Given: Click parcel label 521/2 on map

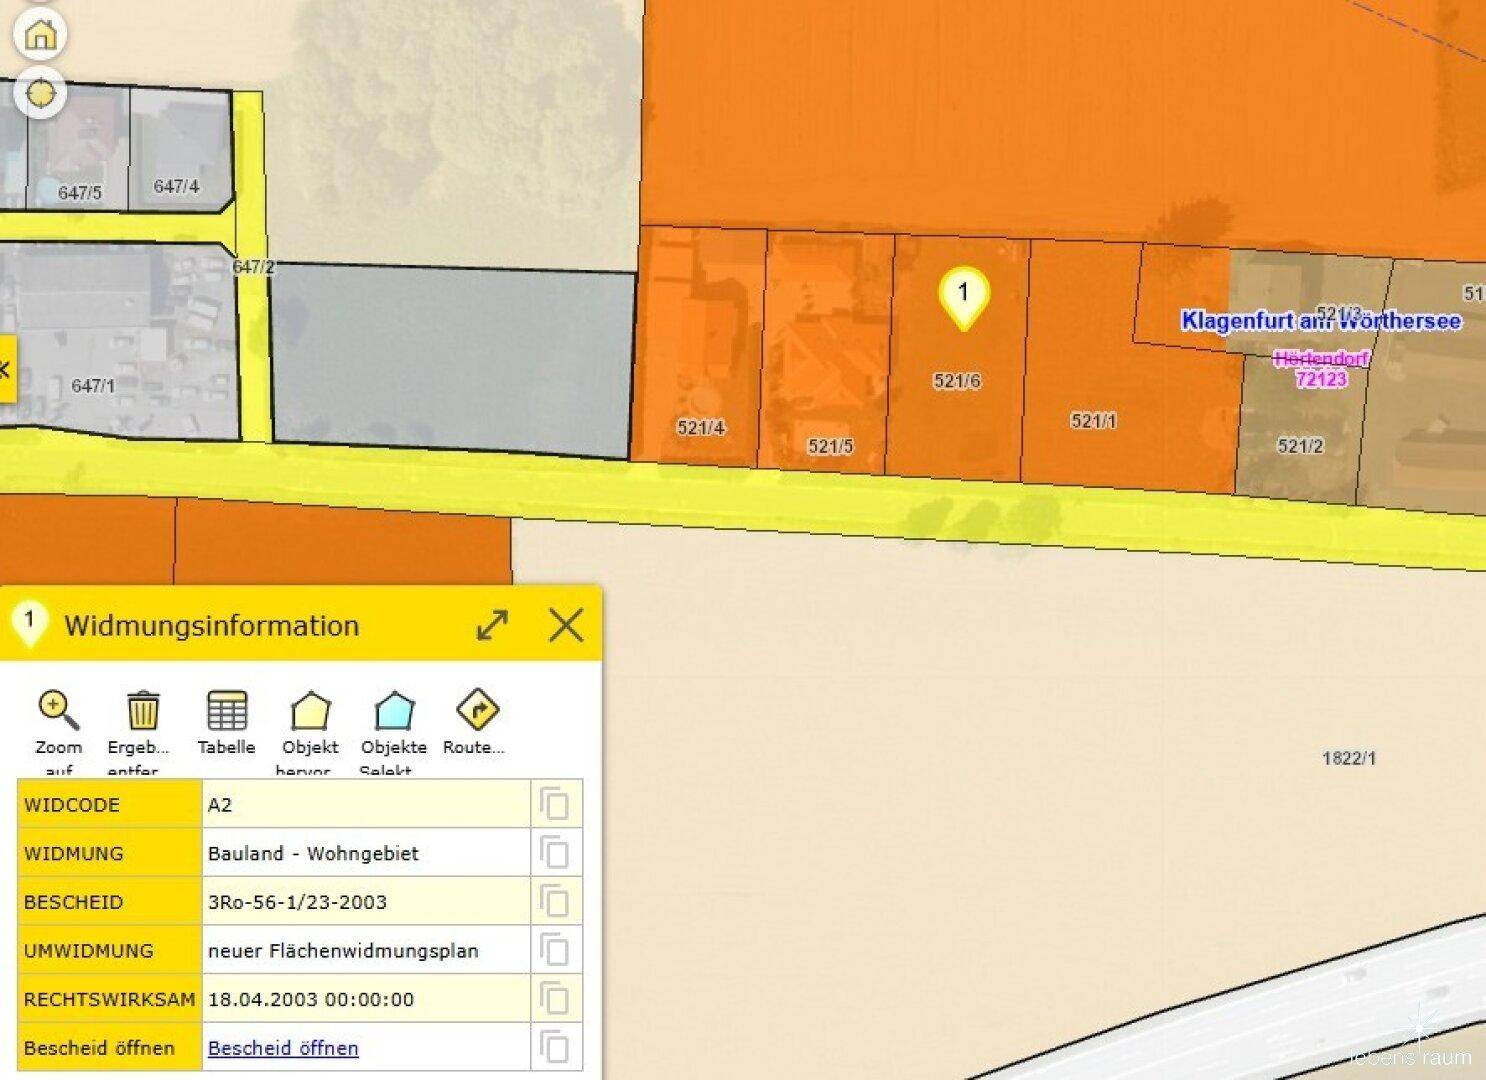Looking at the screenshot, I should click(x=1300, y=446).
